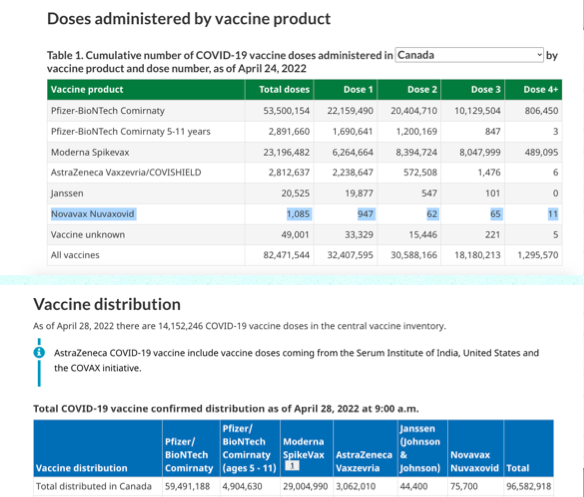Screen dimensions: 584x497
Task: Click Dose 2 value 1,200,169
Action: 416,132
